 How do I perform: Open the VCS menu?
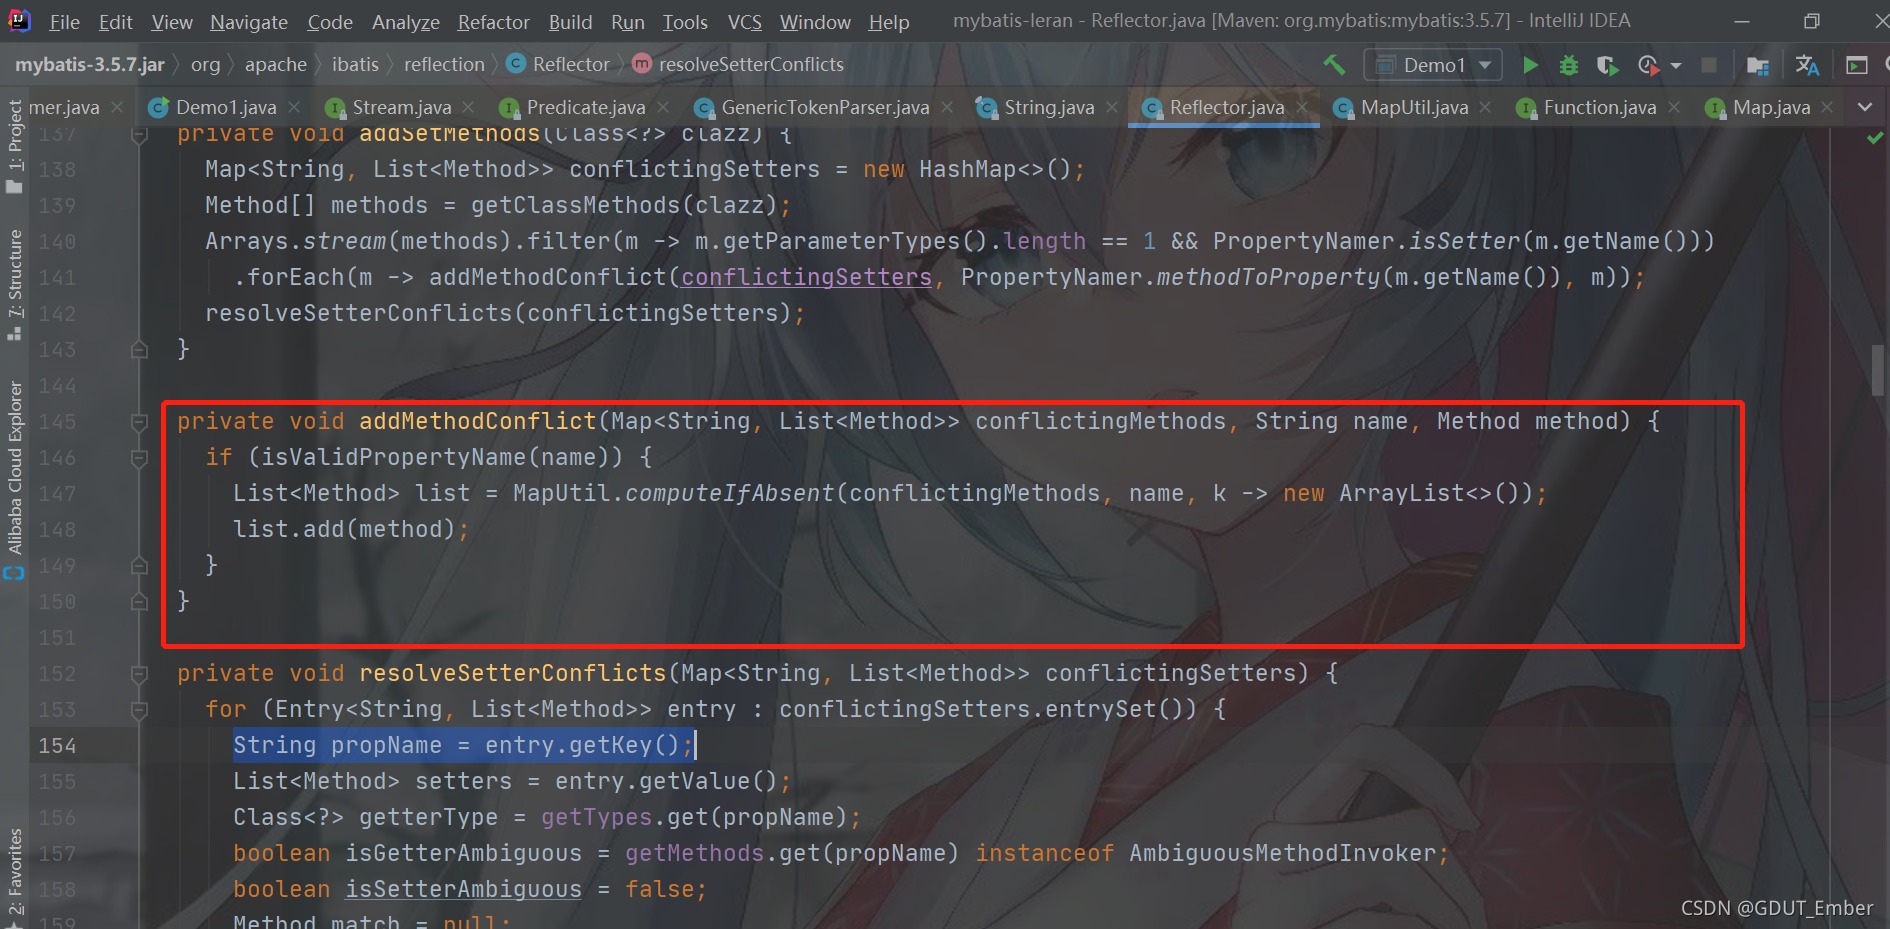tap(744, 22)
